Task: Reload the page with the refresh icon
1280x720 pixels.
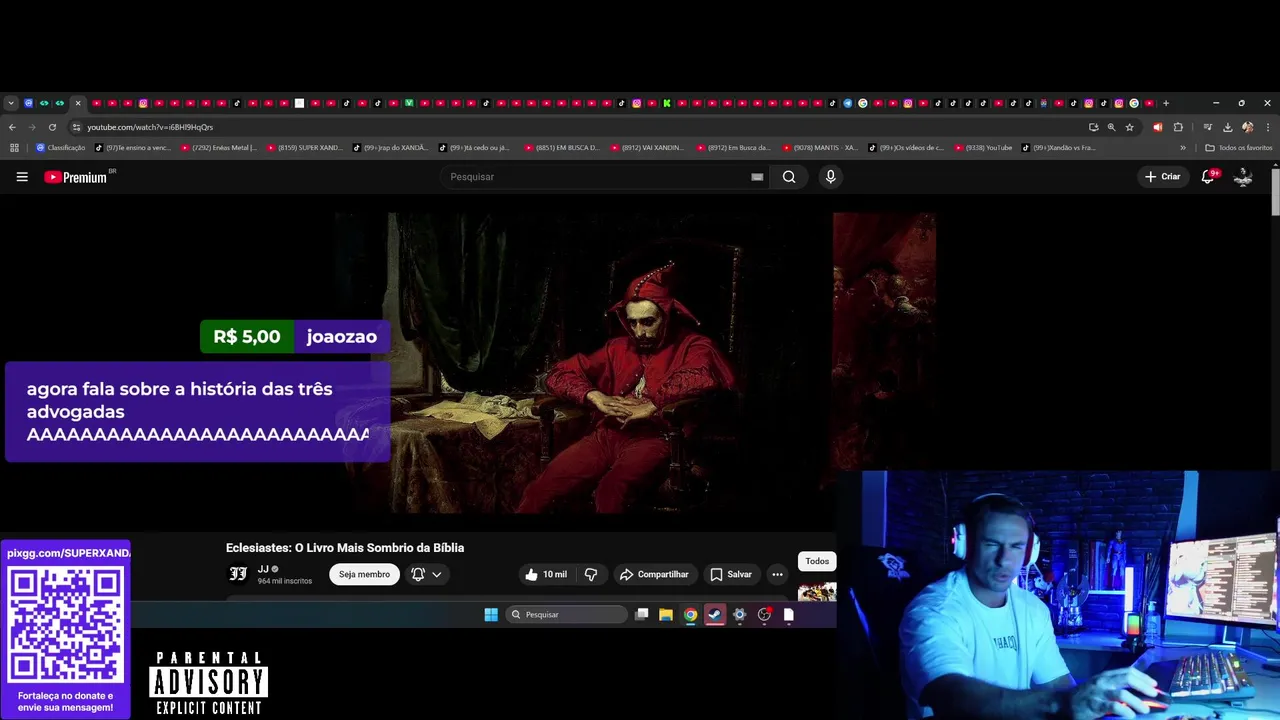Action: click(x=52, y=127)
